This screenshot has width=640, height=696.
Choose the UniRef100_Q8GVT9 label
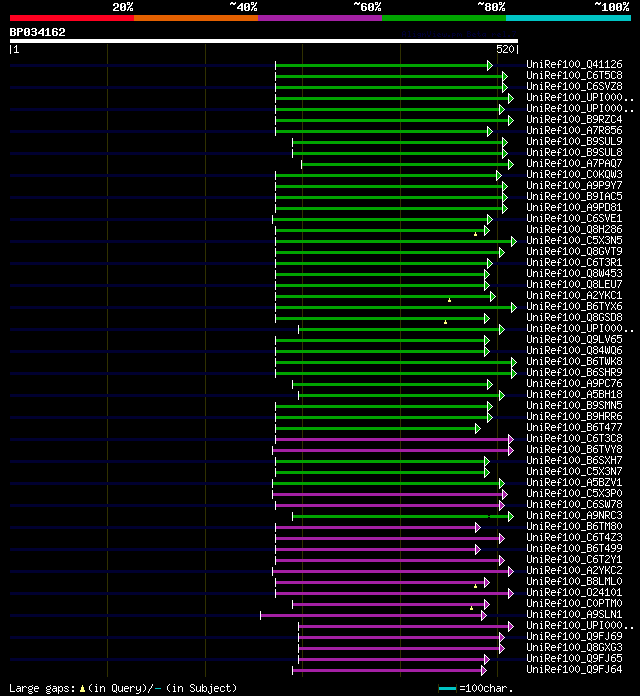[x=574, y=251]
